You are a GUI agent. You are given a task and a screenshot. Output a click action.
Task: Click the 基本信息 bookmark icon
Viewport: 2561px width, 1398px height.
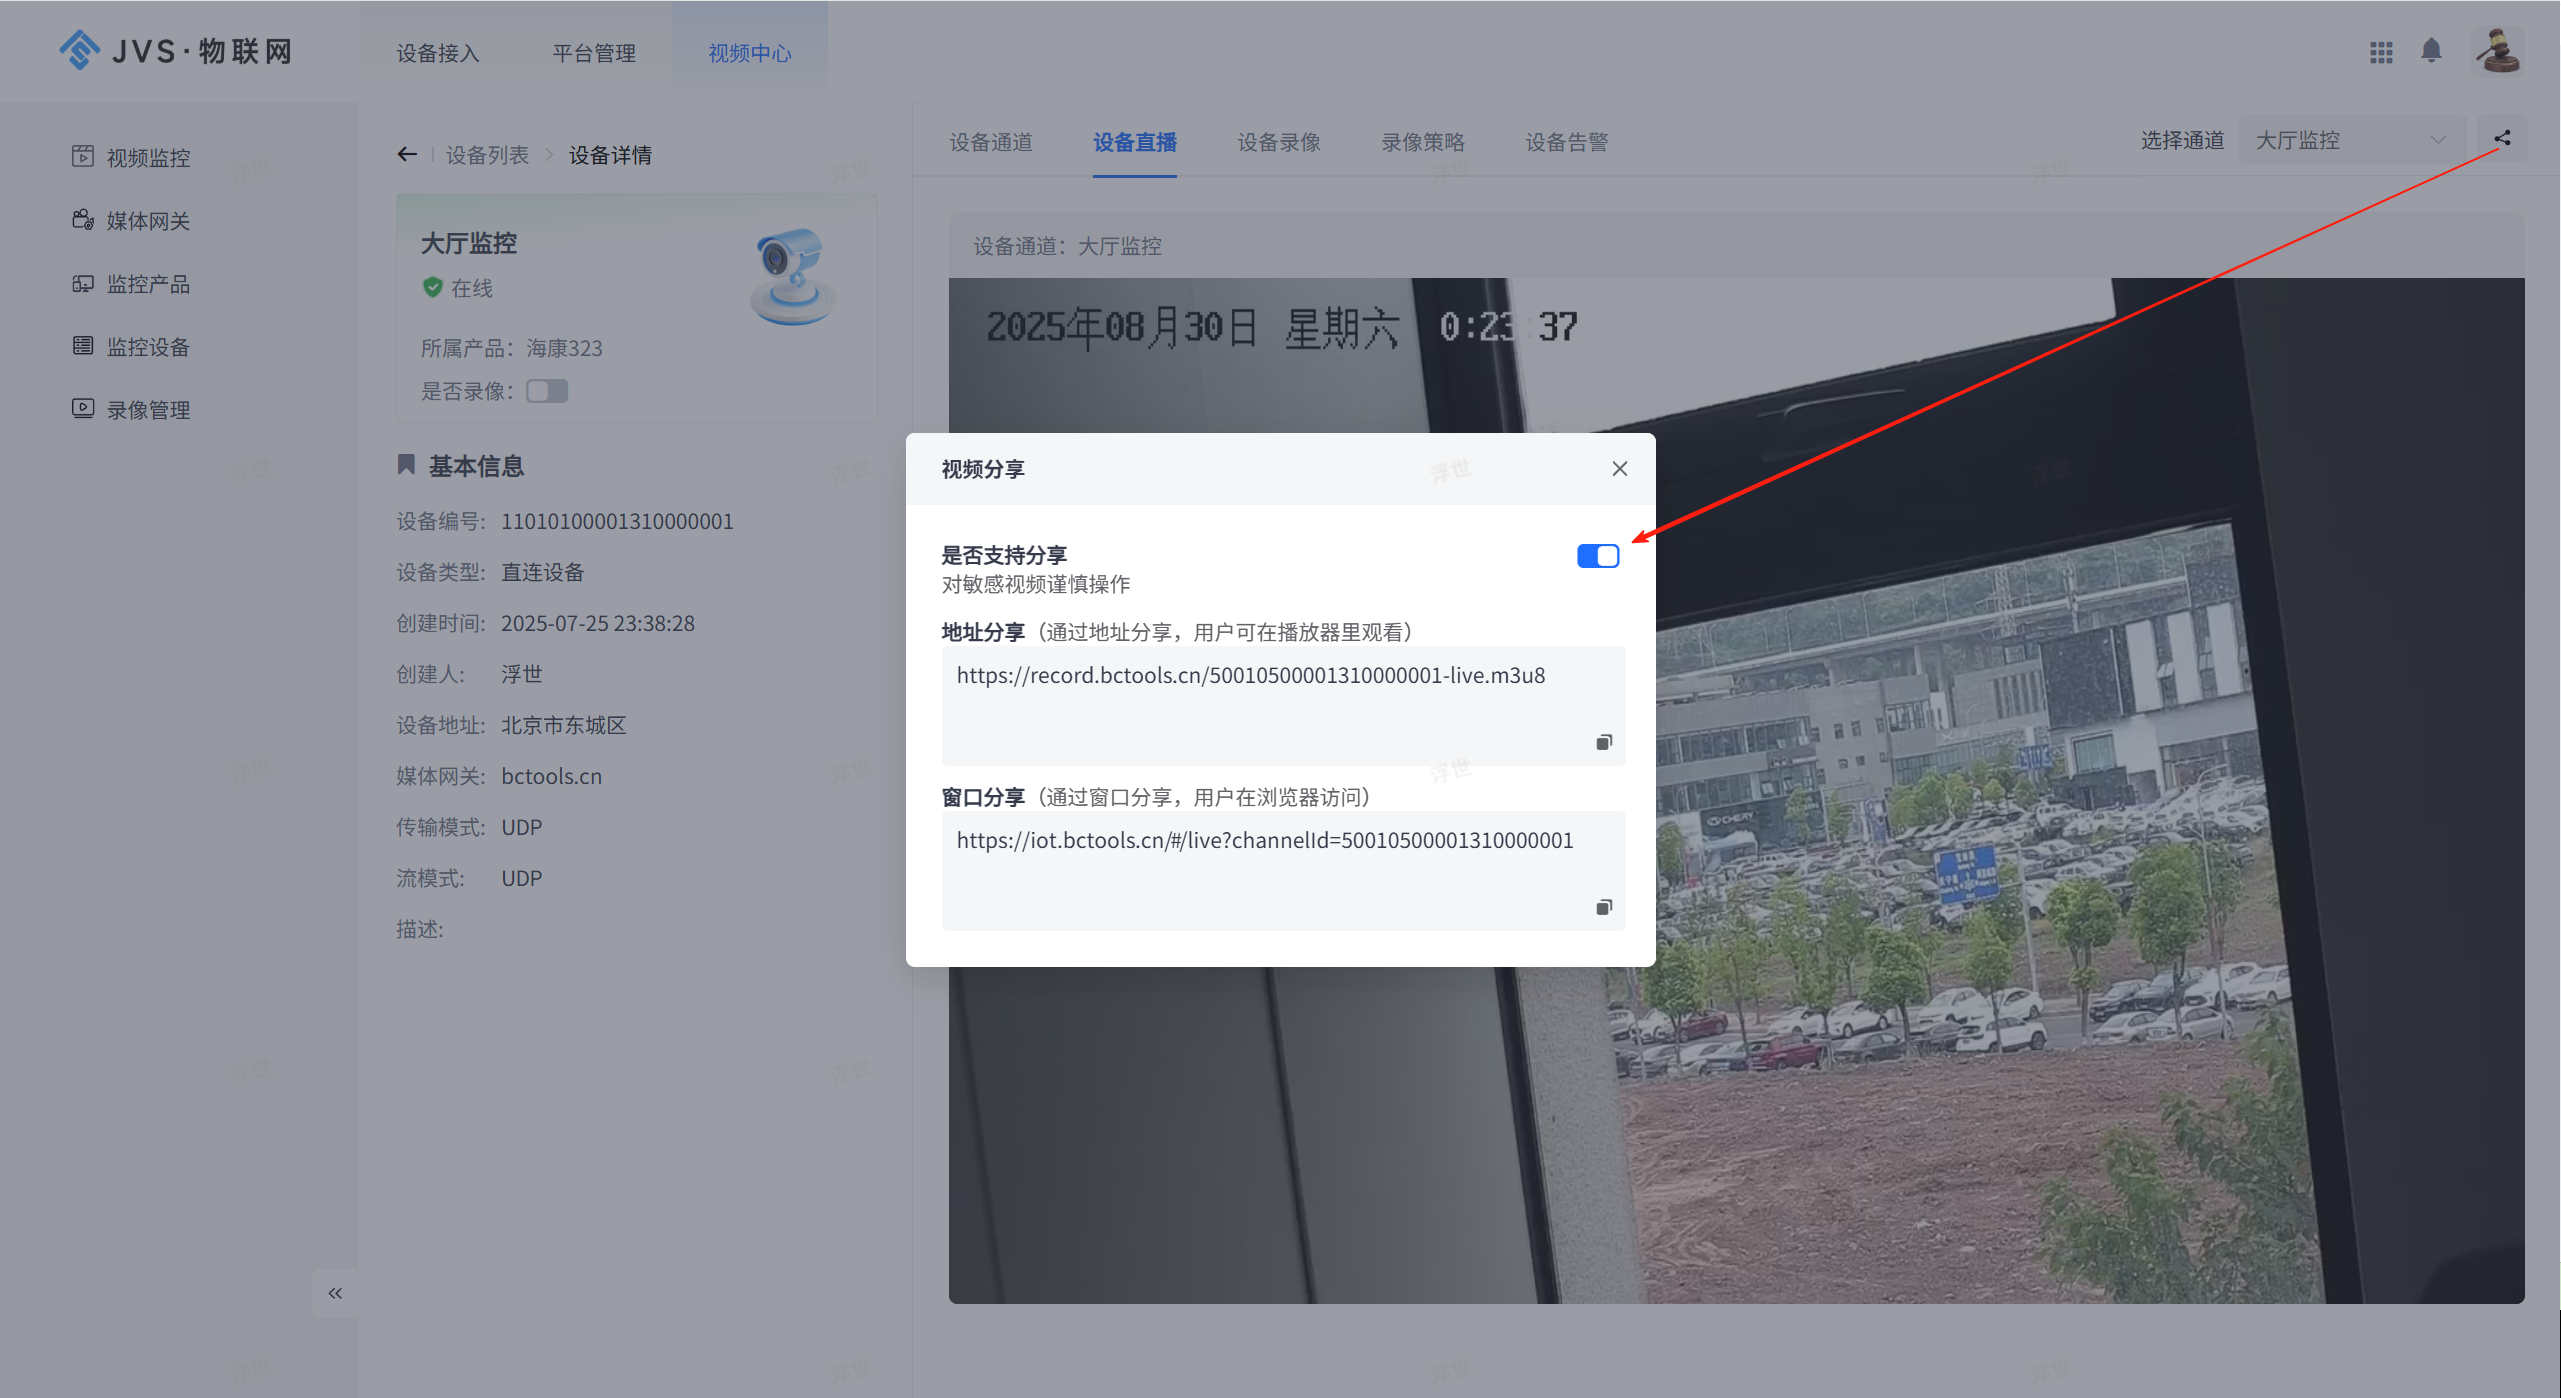pos(406,465)
